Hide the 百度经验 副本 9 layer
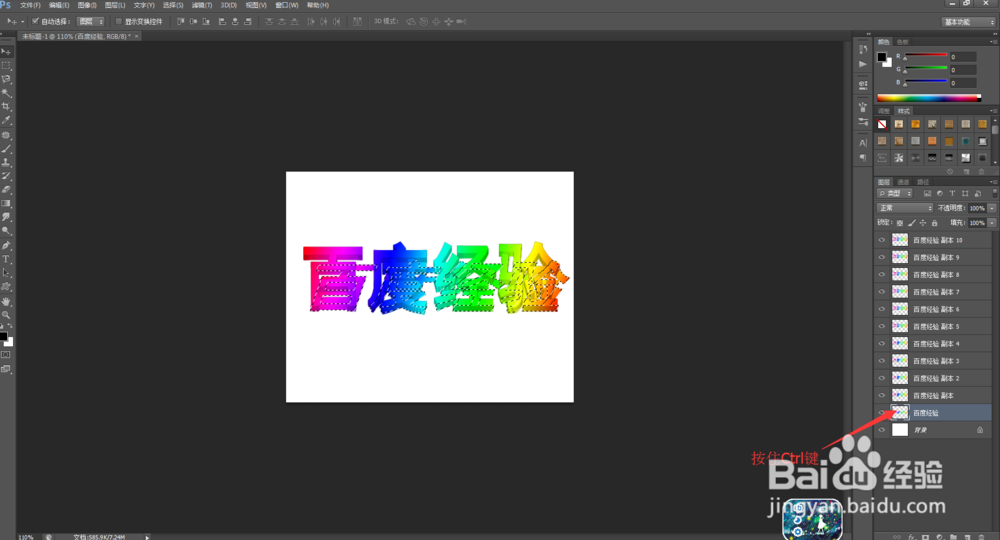Screen dimensions: 1000x540 882,258
